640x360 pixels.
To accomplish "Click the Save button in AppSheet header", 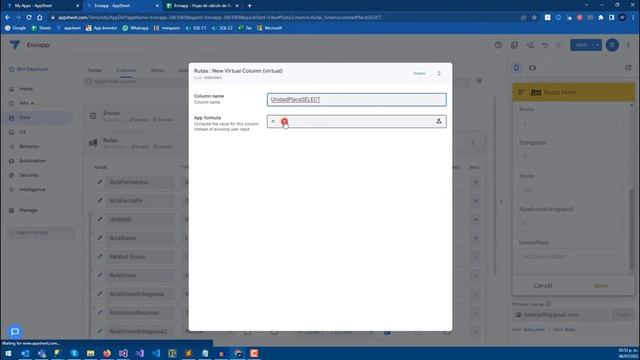I will click(x=582, y=45).
